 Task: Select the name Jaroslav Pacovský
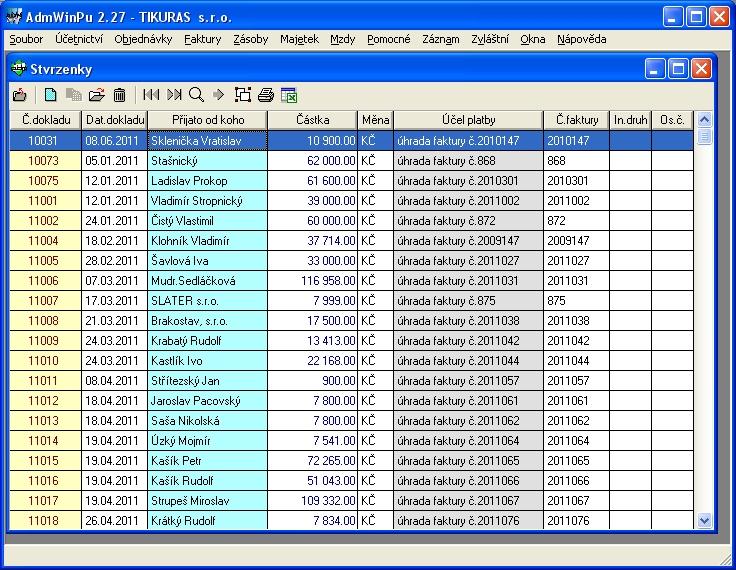[207, 401]
